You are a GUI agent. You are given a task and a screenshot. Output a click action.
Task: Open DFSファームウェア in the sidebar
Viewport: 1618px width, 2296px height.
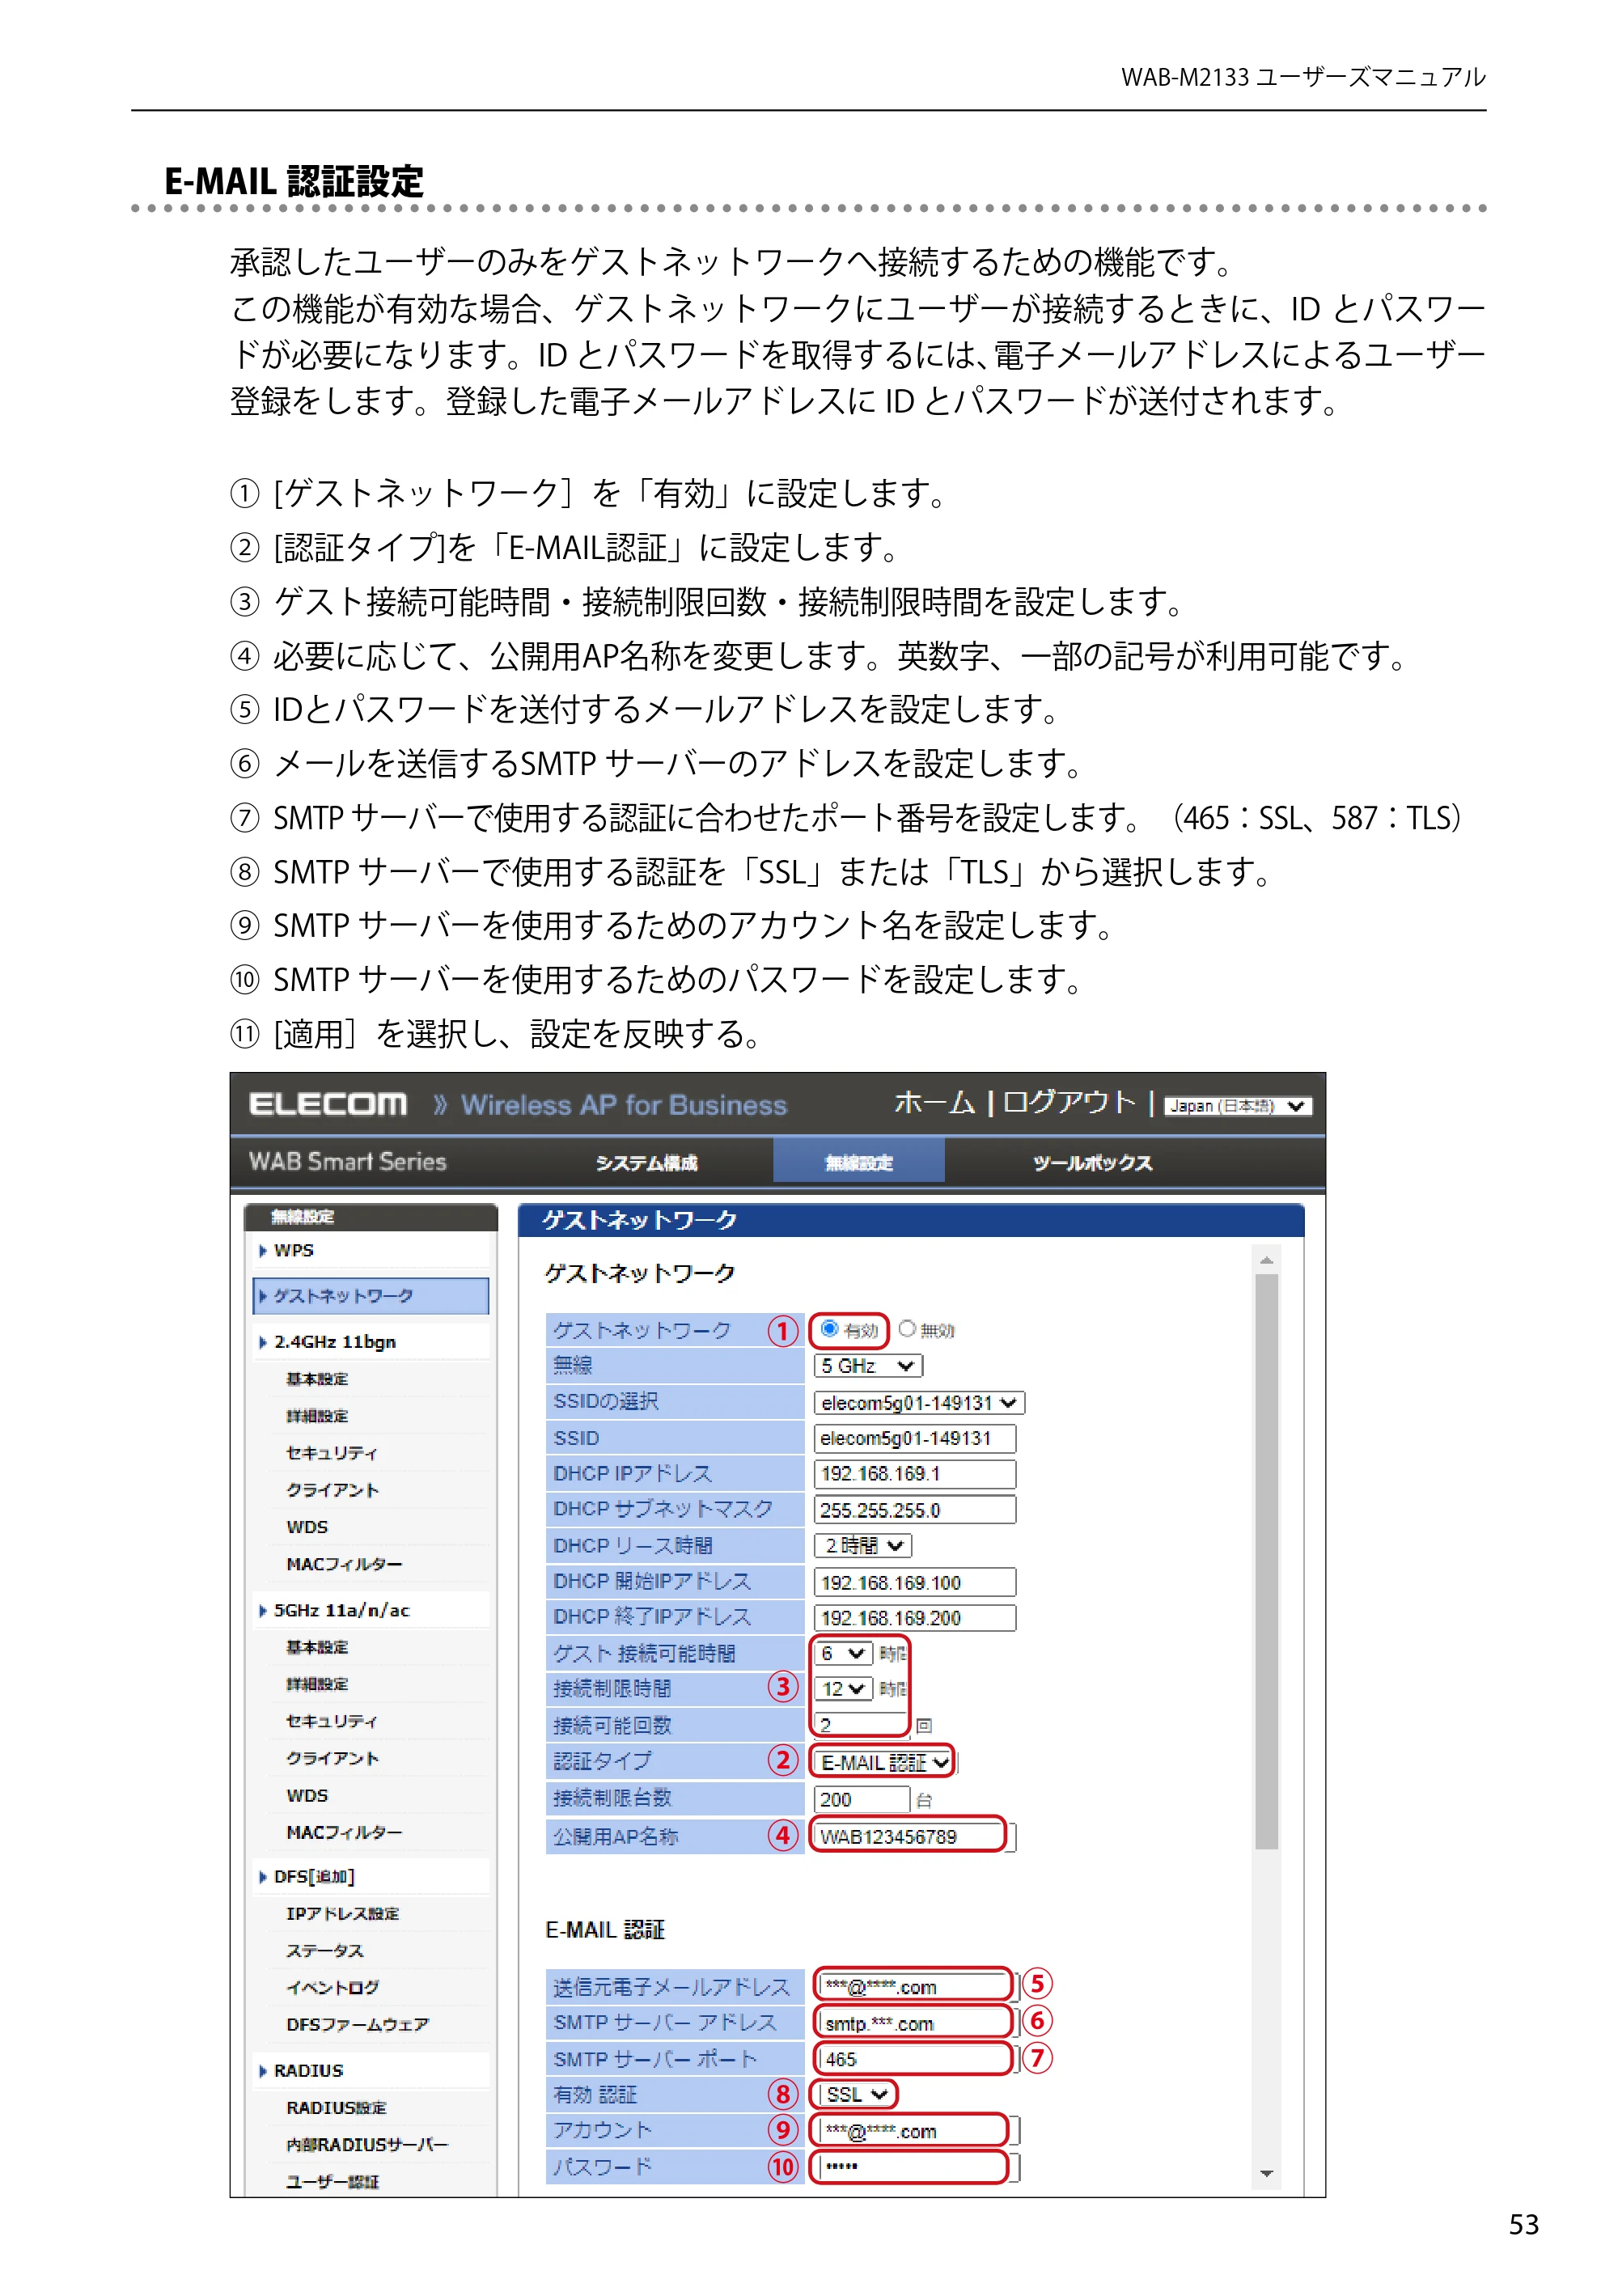pos(357,2025)
